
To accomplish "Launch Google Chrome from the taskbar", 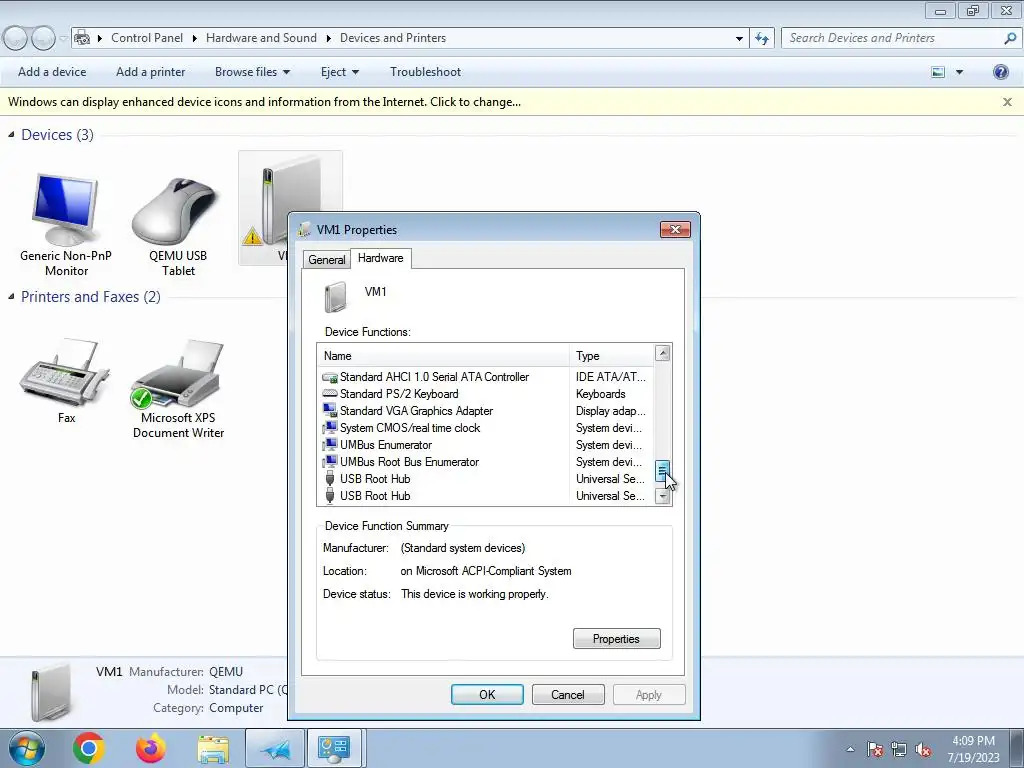I will [x=89, y=748].
